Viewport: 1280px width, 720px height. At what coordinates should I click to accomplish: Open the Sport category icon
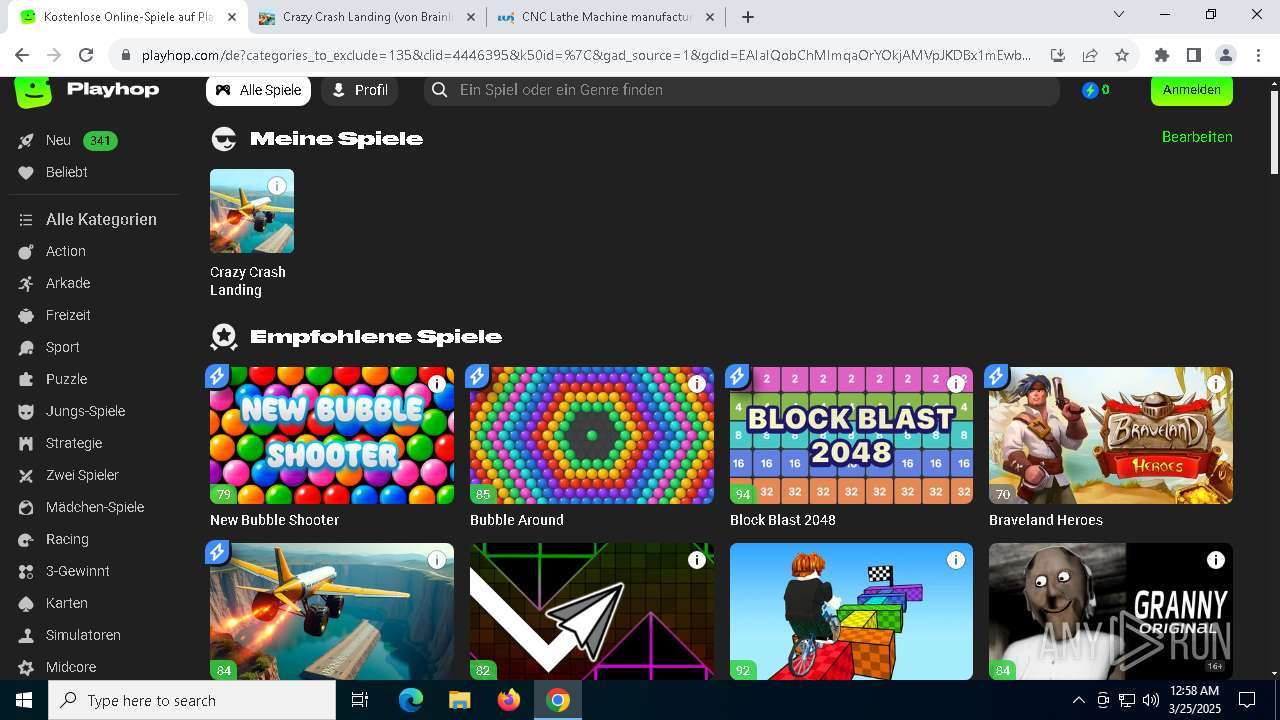pos(26,348)
